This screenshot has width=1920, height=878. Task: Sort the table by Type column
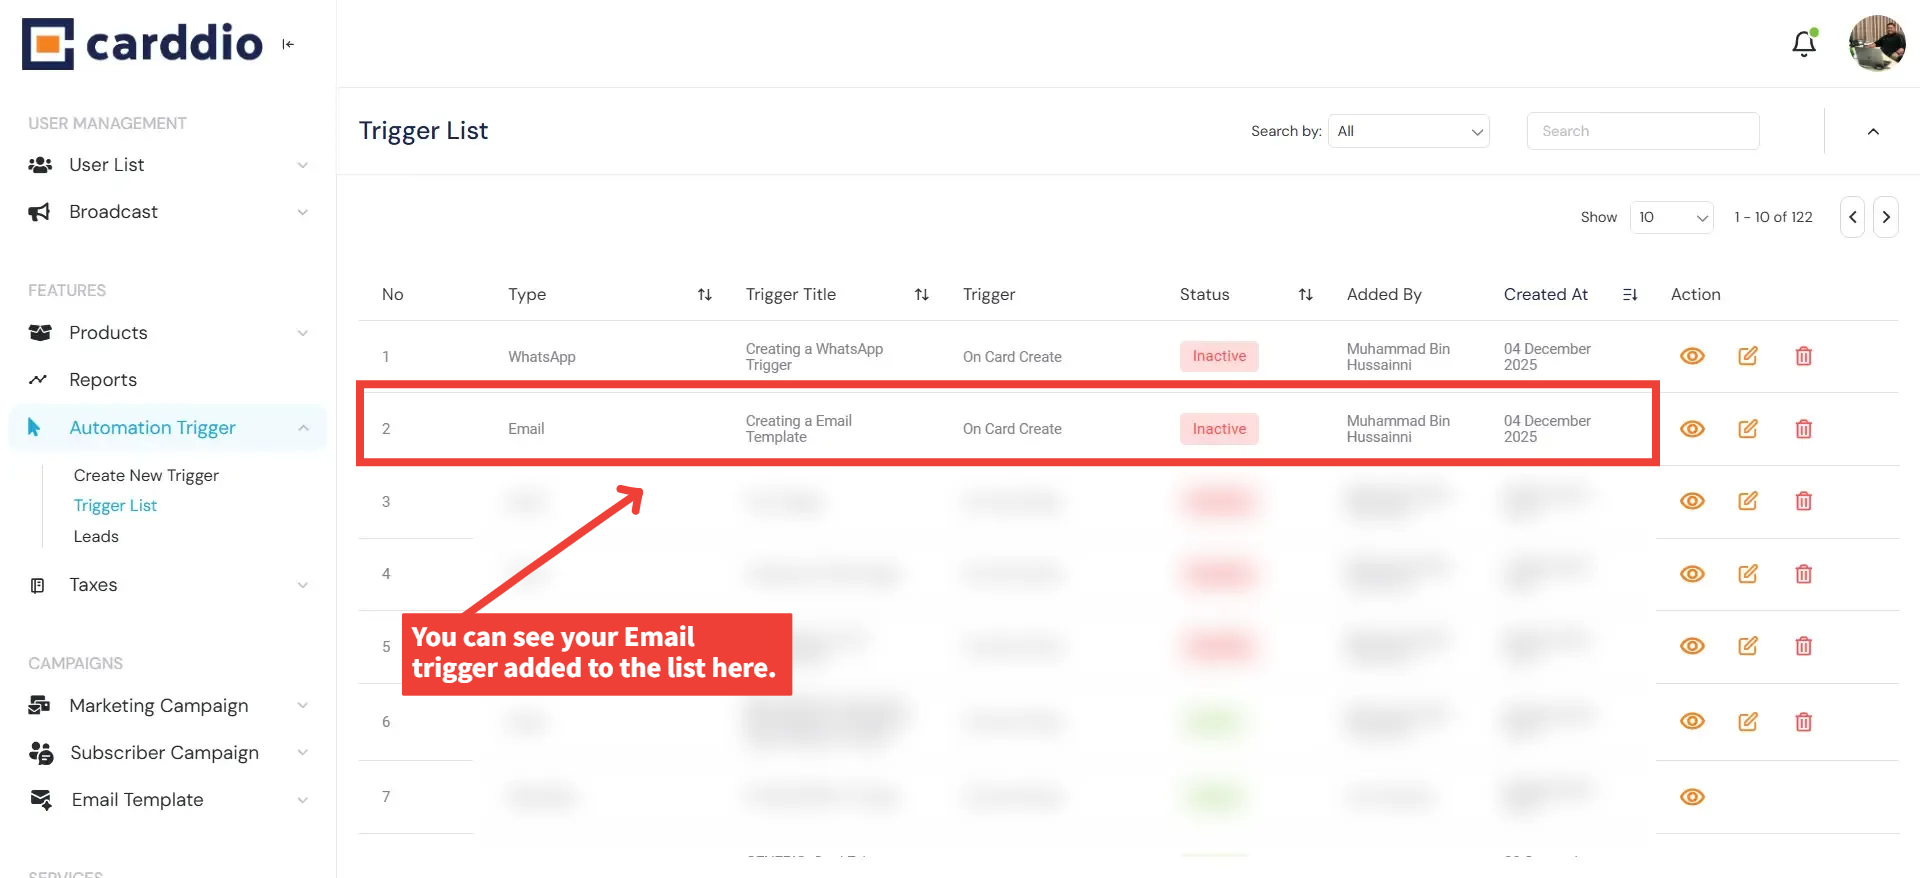coord(705,294)
